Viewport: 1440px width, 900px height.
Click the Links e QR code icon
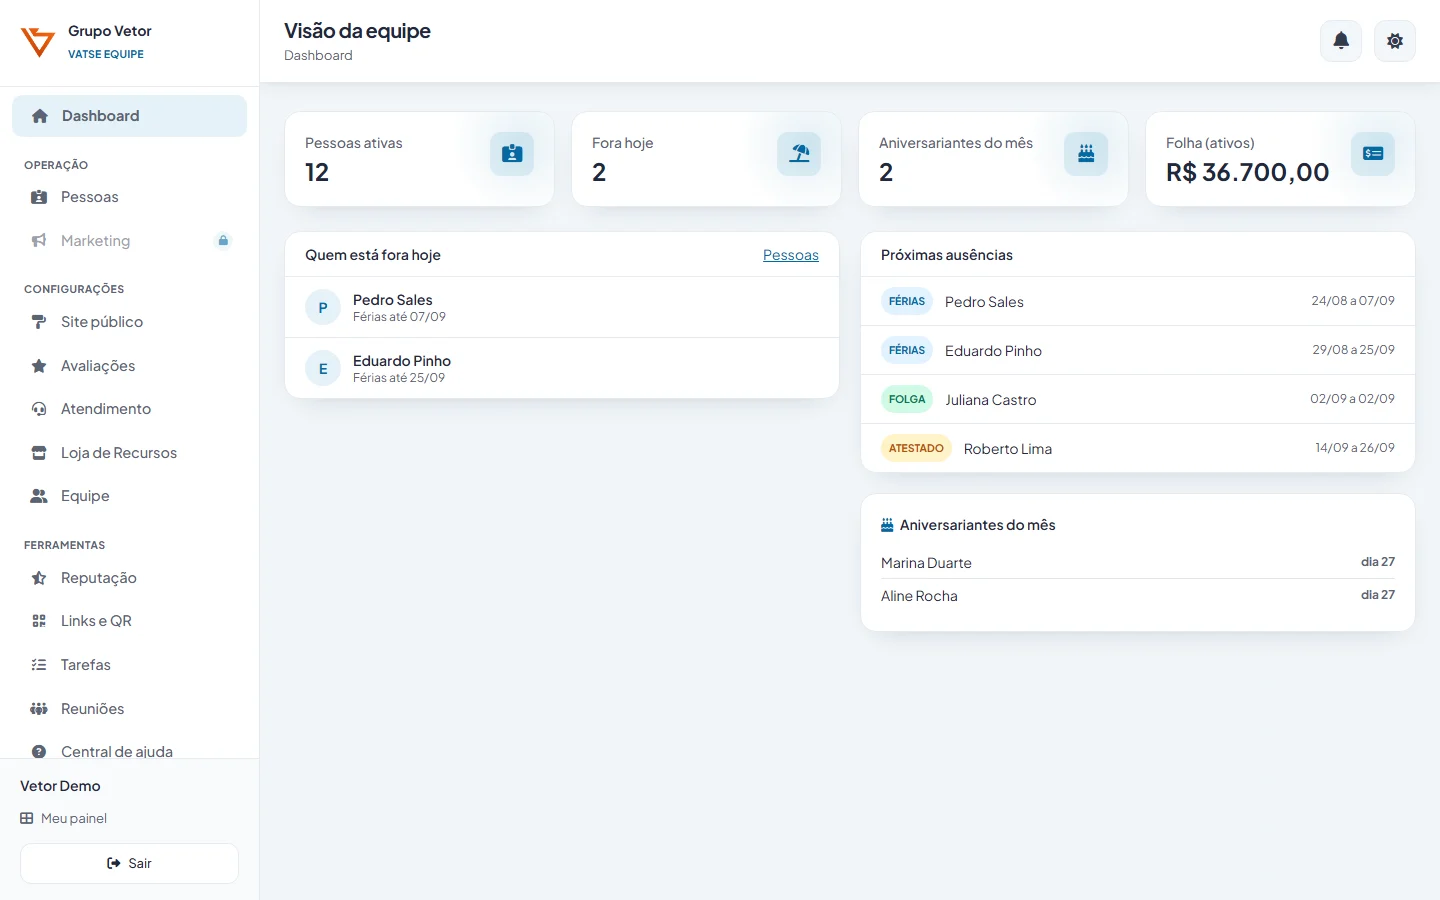[39, 621]
